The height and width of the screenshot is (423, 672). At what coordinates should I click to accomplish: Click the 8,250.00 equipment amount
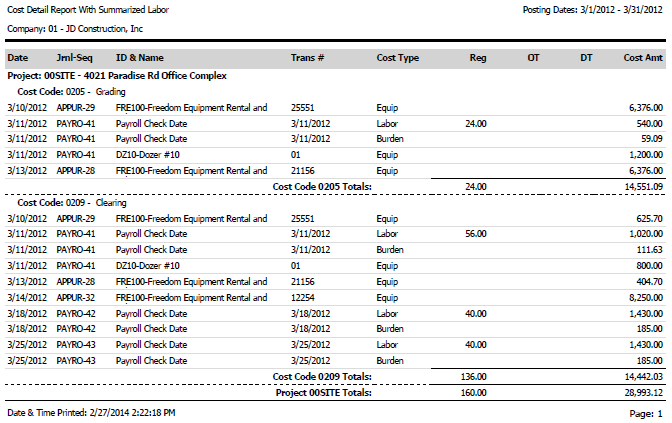(x=646, y=297)
